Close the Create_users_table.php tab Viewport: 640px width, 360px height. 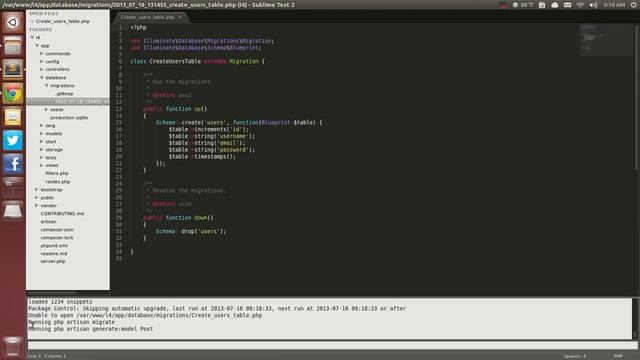point(180,17)
